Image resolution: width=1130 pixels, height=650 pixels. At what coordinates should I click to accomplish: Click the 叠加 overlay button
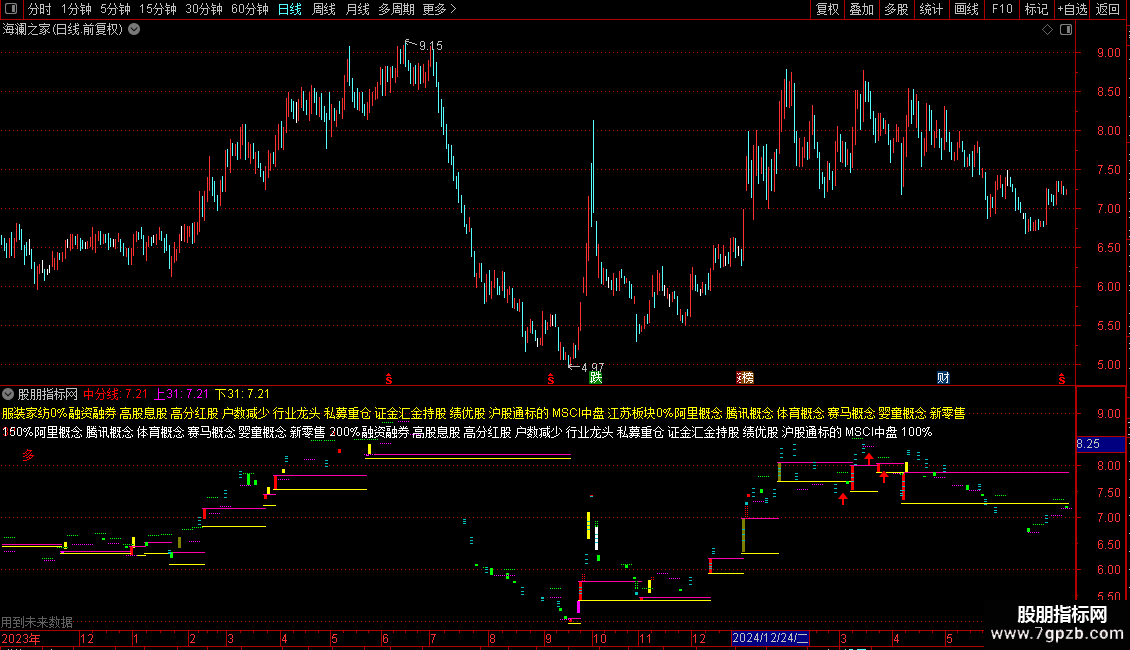click(x=861, y=9)
